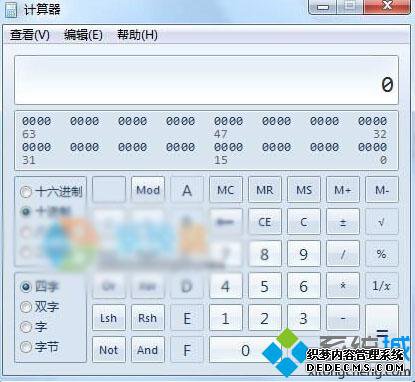The height and width of the screenshot is (382, 415).
Task: Toggle the bit group above label 31
Action: click(37, 147)
